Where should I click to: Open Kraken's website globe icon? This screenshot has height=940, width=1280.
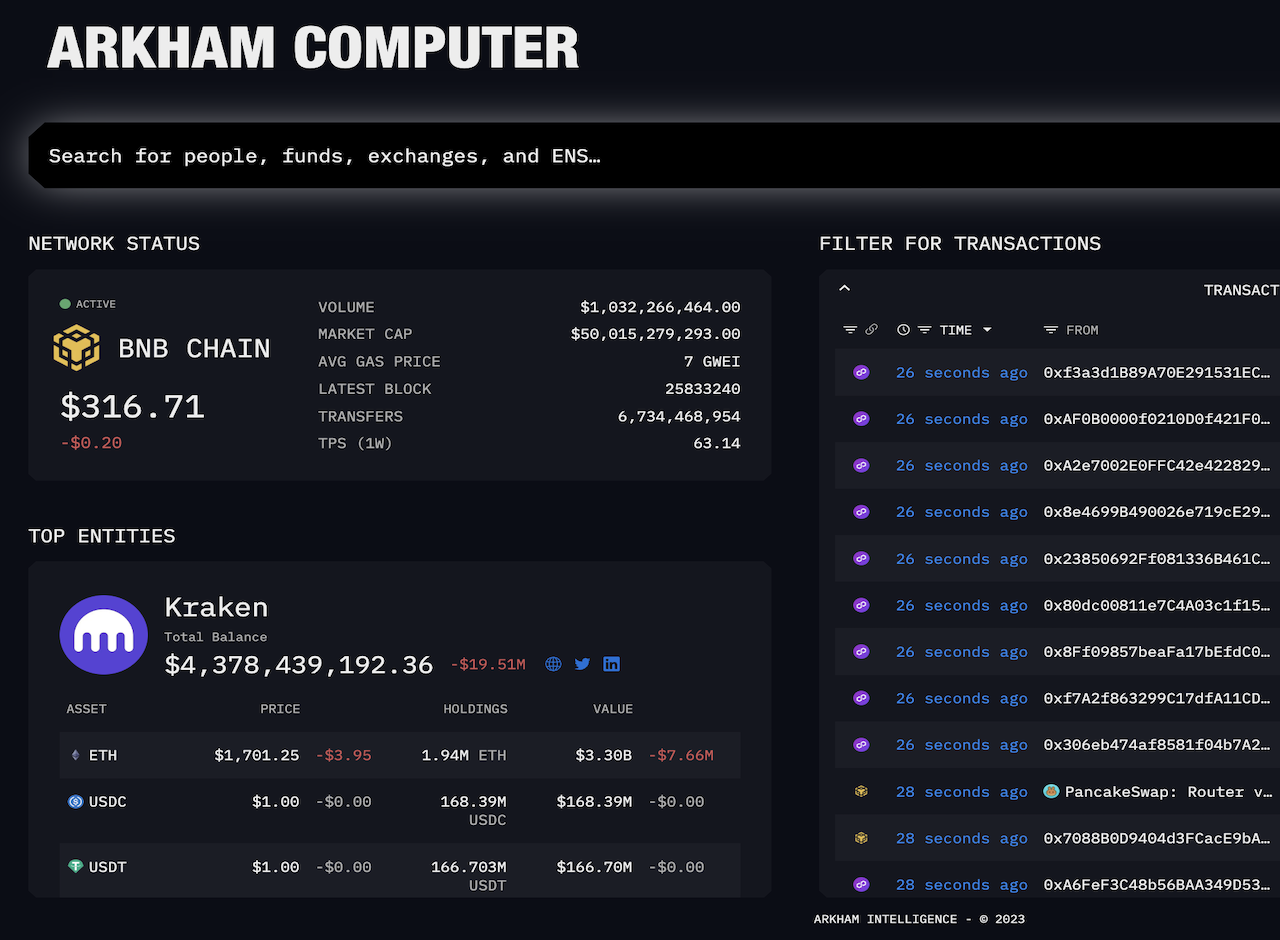coord(553,664)
